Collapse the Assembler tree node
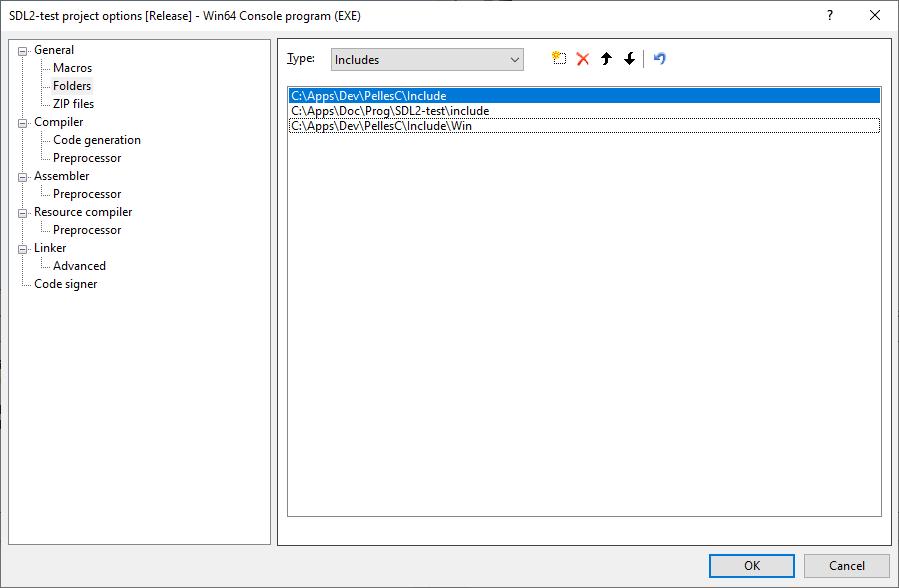Screen dimensions: 899x588 pyautogui.click(x=22, y=177)
